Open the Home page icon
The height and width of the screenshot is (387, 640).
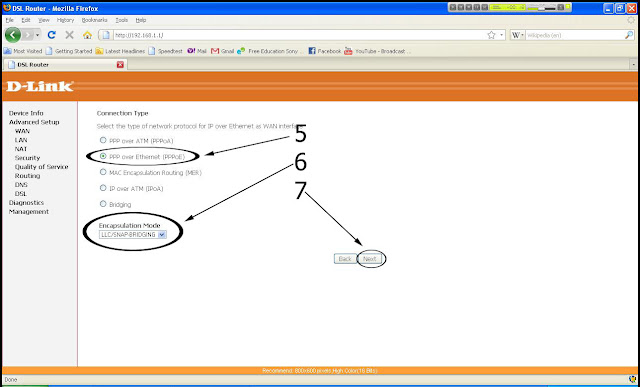point(87,35)
